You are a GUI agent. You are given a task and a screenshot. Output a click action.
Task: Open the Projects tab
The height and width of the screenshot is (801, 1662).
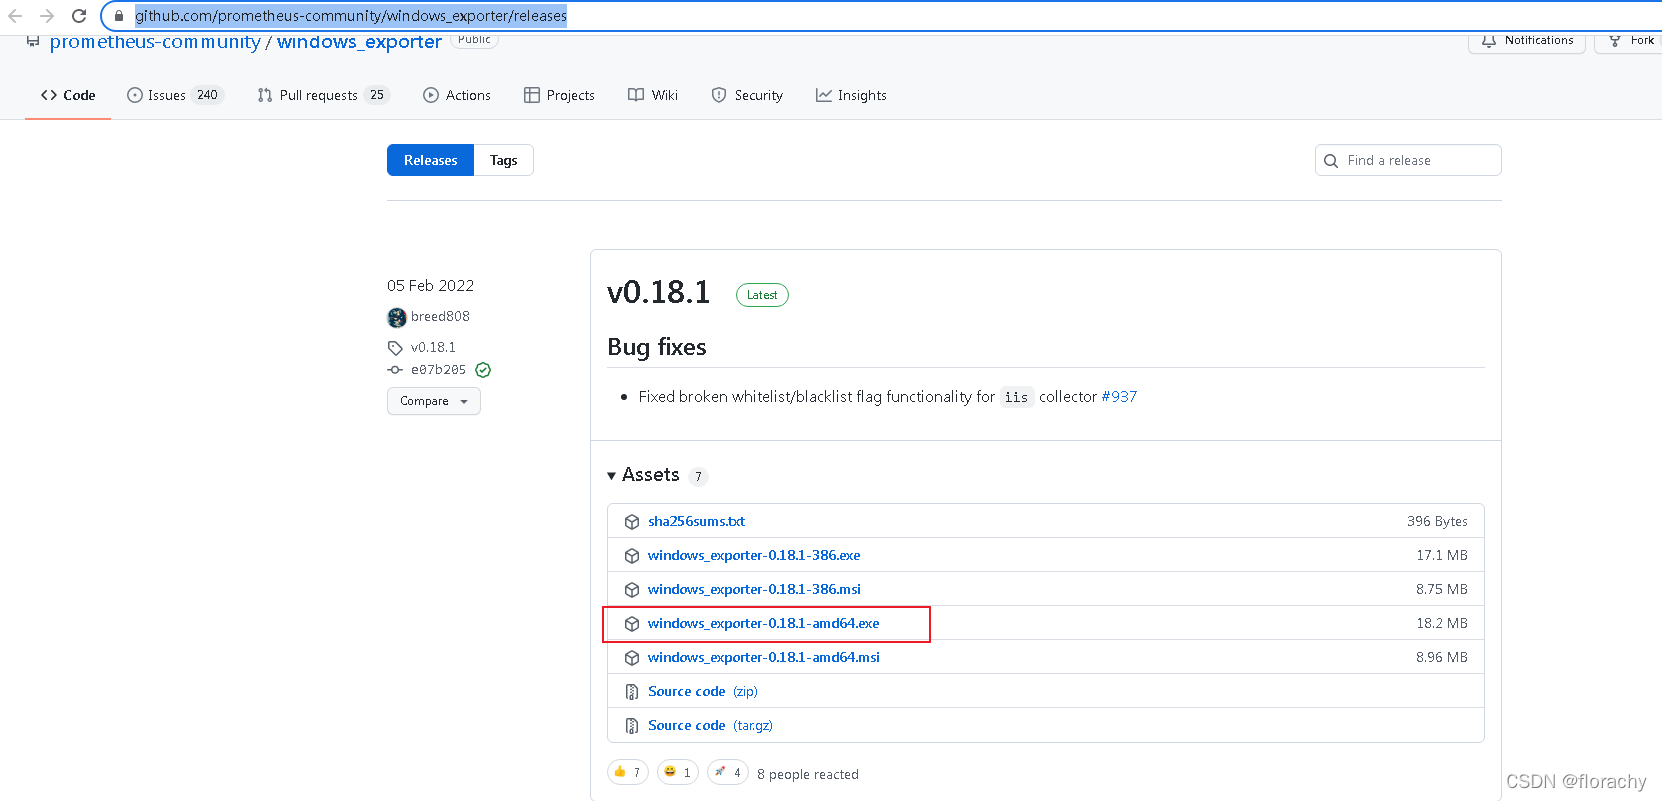[x=559, y=95]
